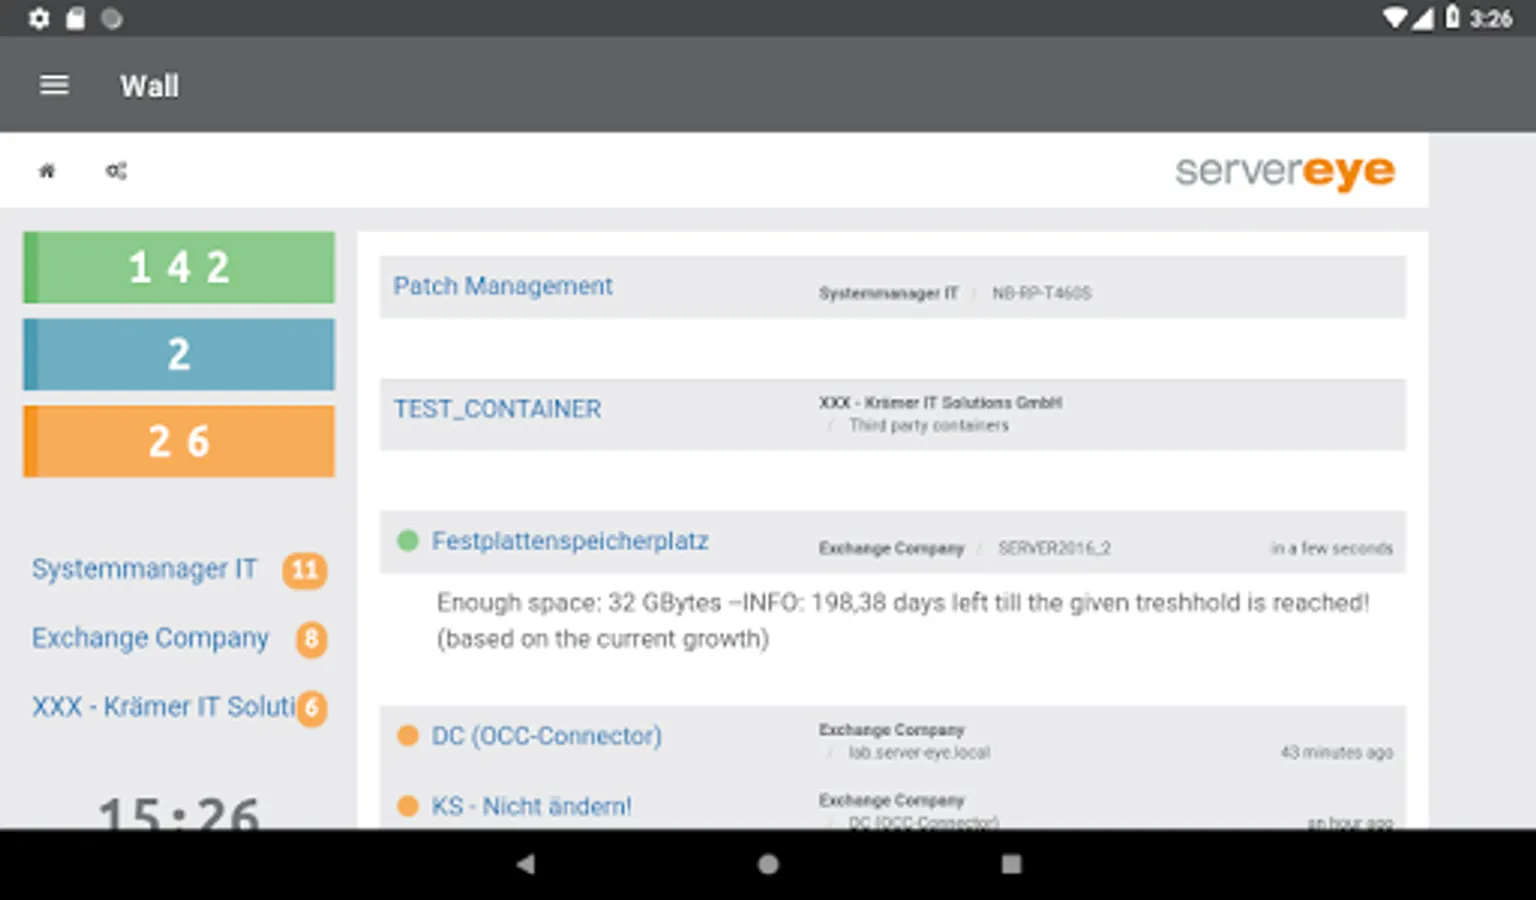This screenshot has width=1536, height=900.
Task: Tap the Wi-Fi icon in status bar
Action: pyautogui.click(x=1395, y=18)
